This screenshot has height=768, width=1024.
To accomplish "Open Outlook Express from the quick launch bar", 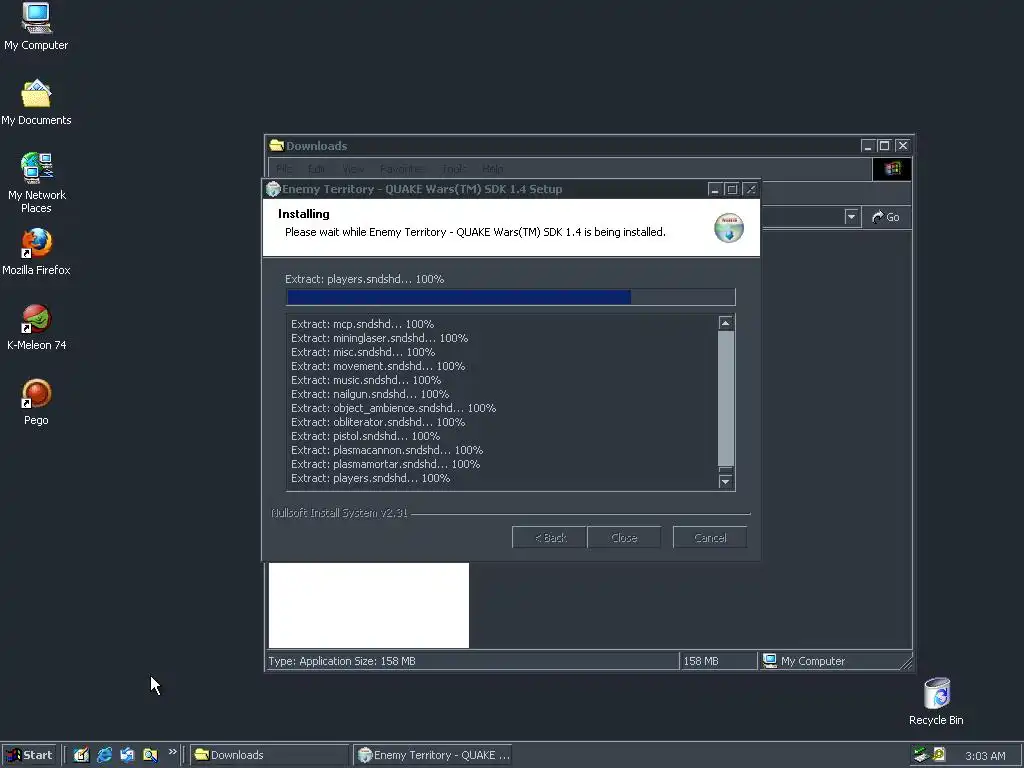I will pyautogui.click(x=127, y=755).
